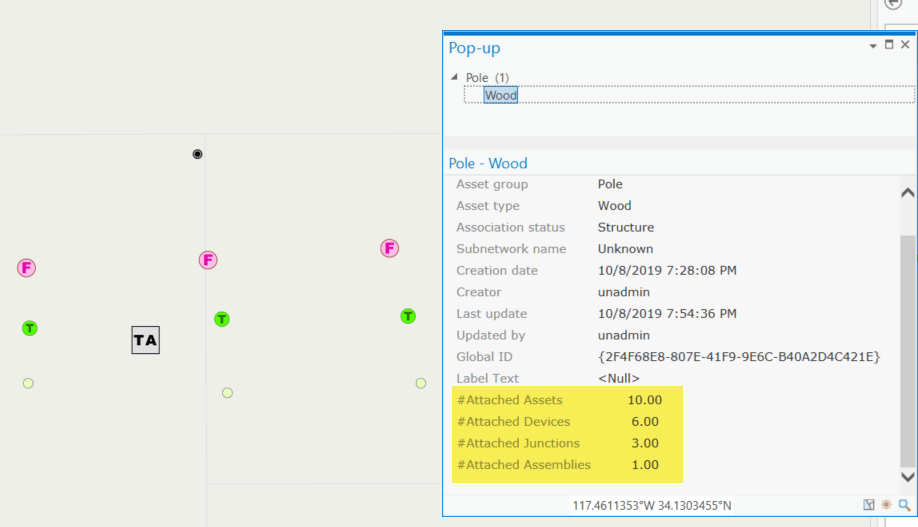Click the Asset group field label
The height and width of the screenshot is (527, 918).
[x=492, y=184]
